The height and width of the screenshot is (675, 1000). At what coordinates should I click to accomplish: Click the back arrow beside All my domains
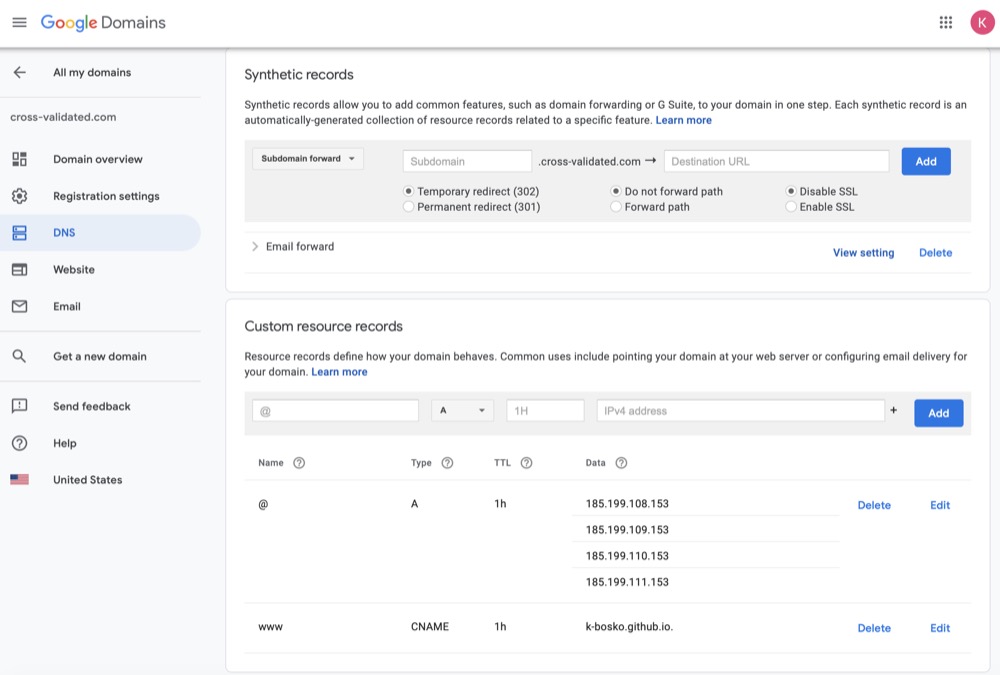coord(19,72)
